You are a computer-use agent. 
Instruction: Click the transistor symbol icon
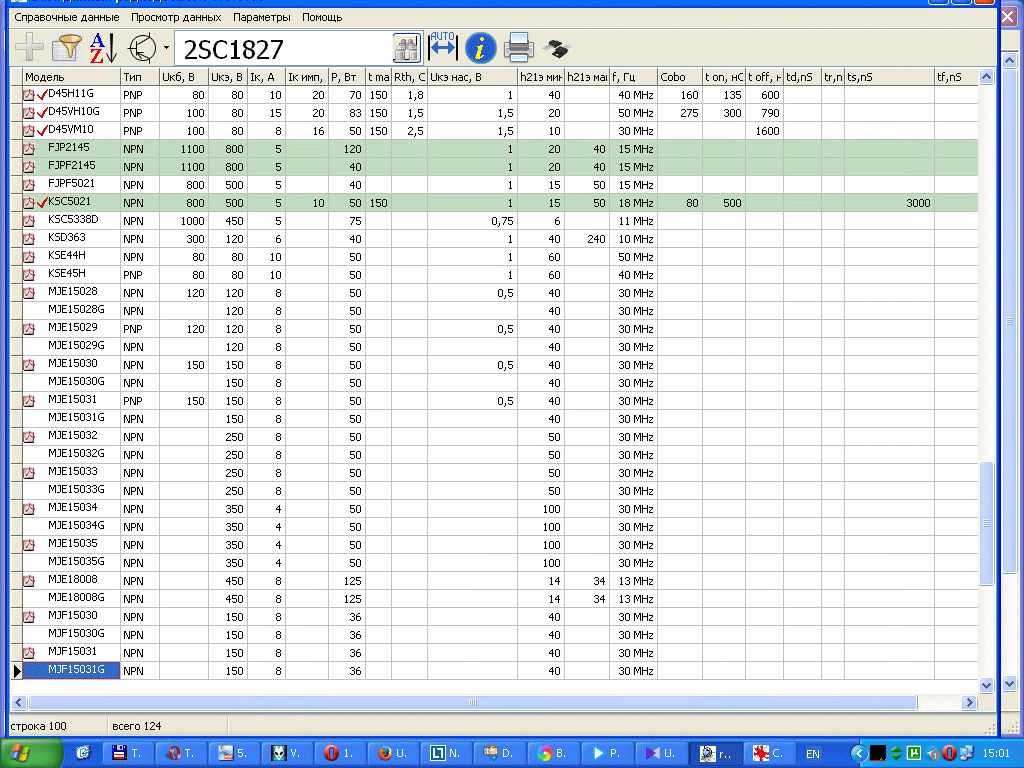142,48
